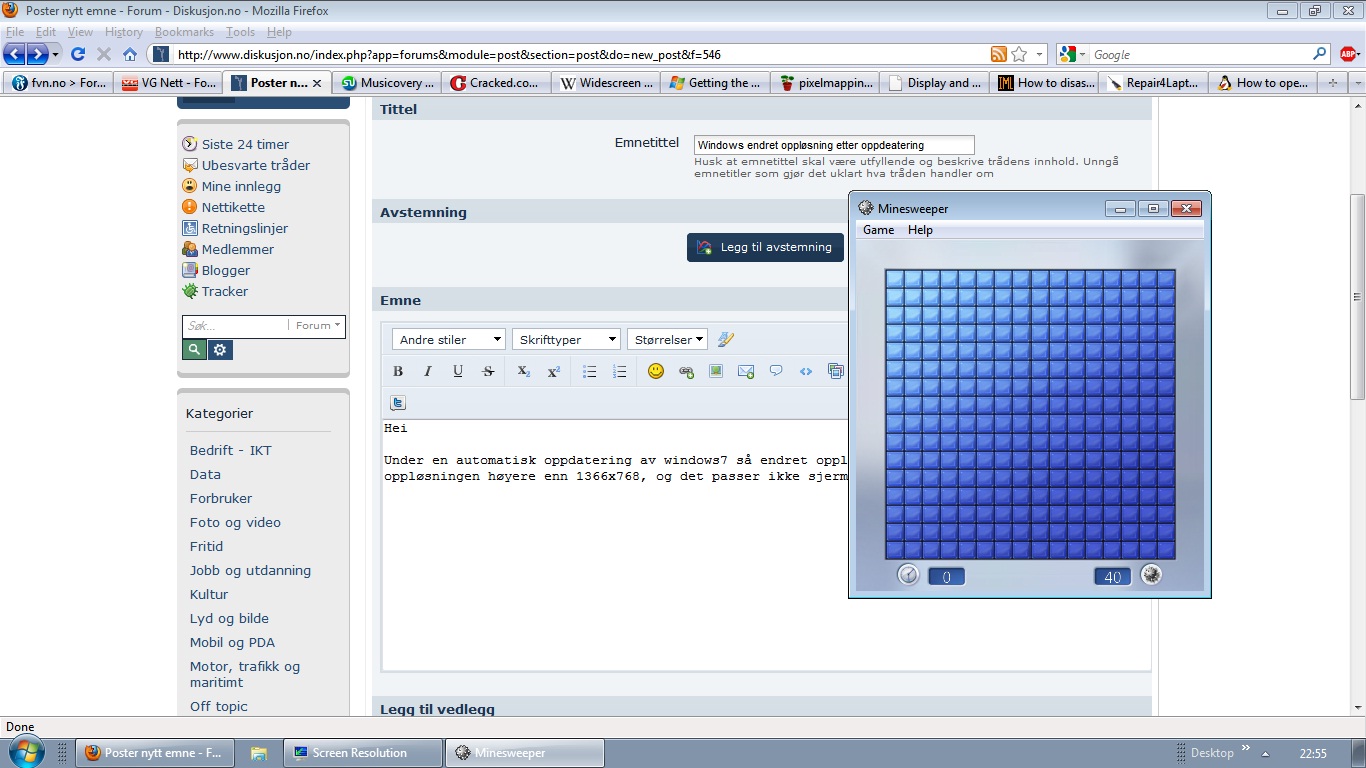
Task: Insert code with angle brackets icon
Action: coord(806,371)
